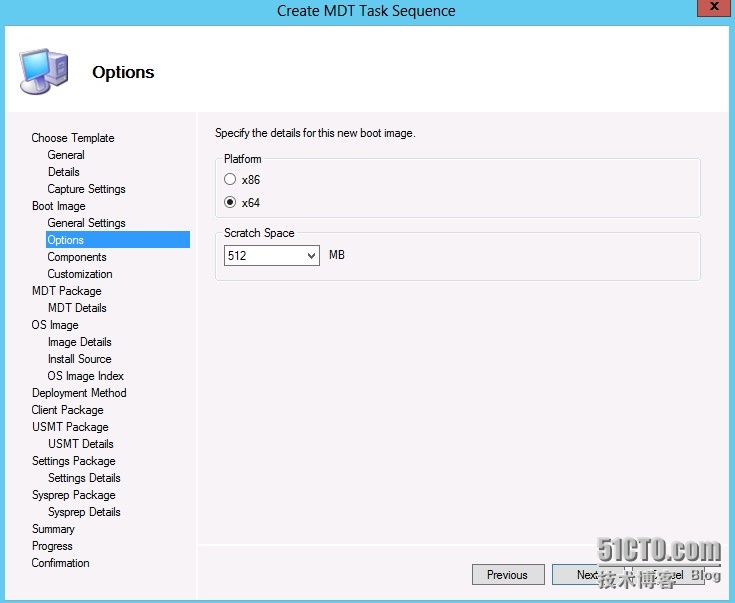Select OS Image step
The image size is (735, 603).
pos(55,325)
